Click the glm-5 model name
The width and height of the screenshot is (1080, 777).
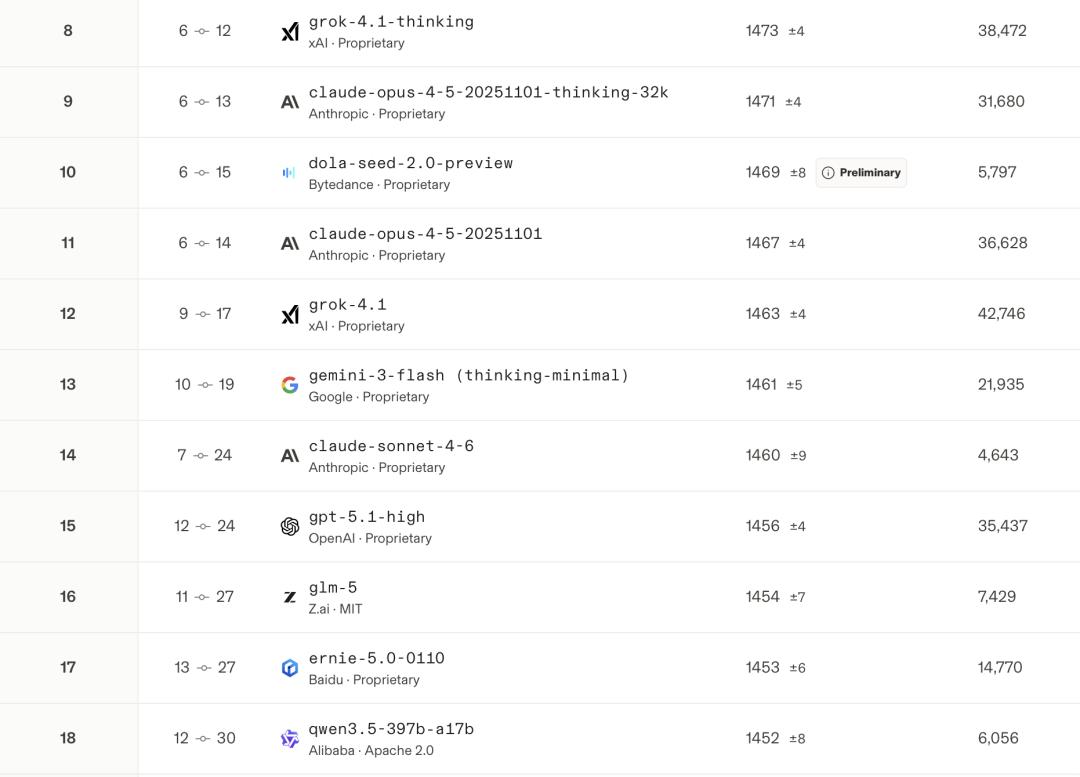point(333,588)
